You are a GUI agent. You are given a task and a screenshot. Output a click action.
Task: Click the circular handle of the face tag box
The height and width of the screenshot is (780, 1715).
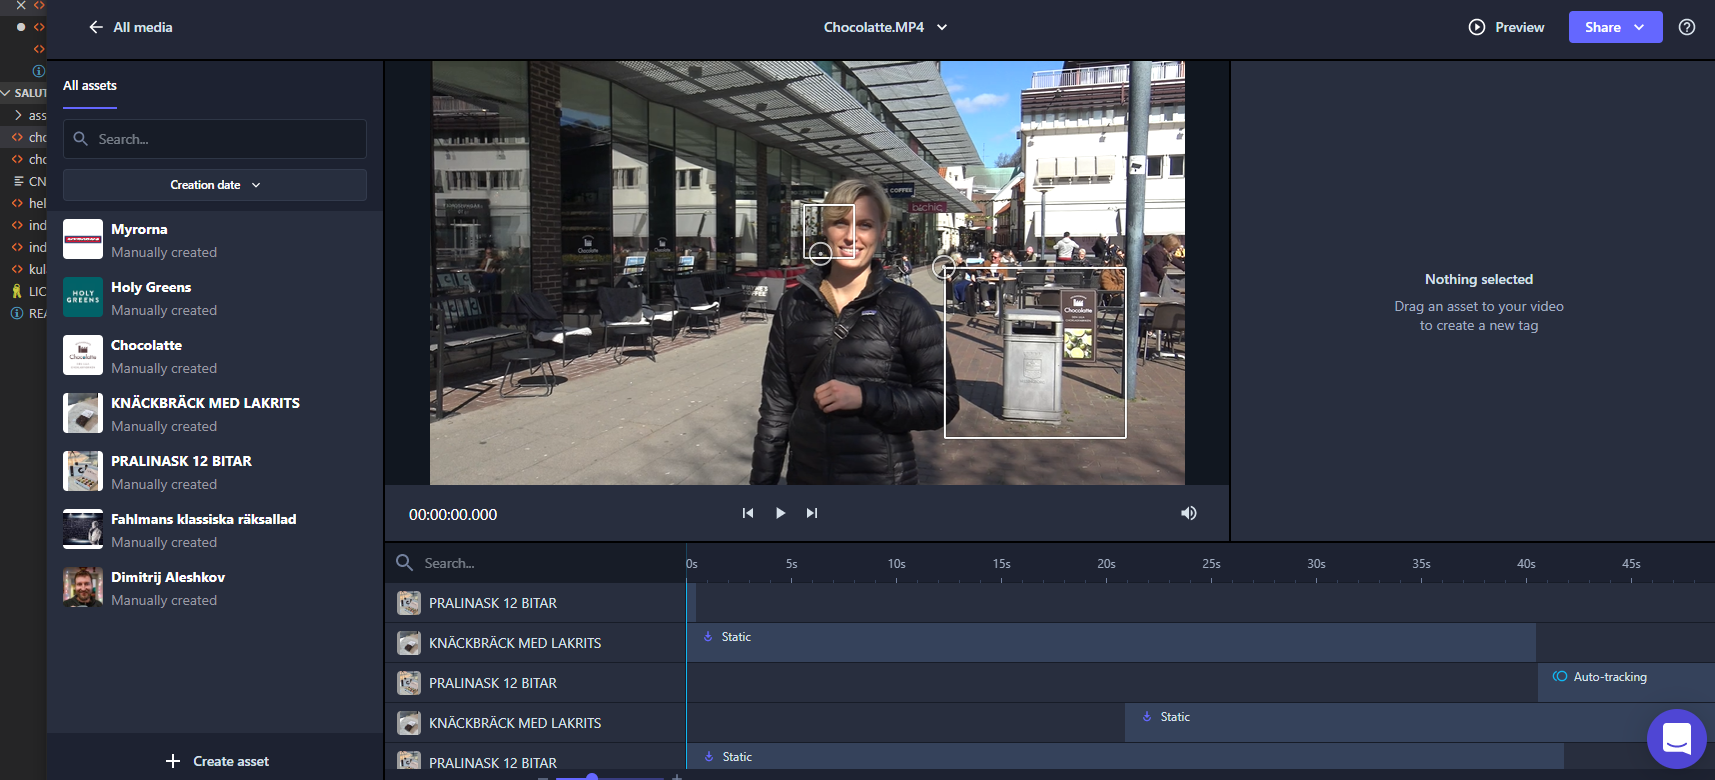820,254
